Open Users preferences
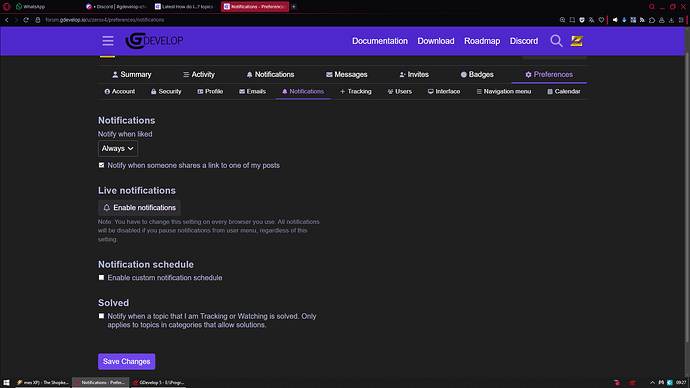 (x=400, y=92)
